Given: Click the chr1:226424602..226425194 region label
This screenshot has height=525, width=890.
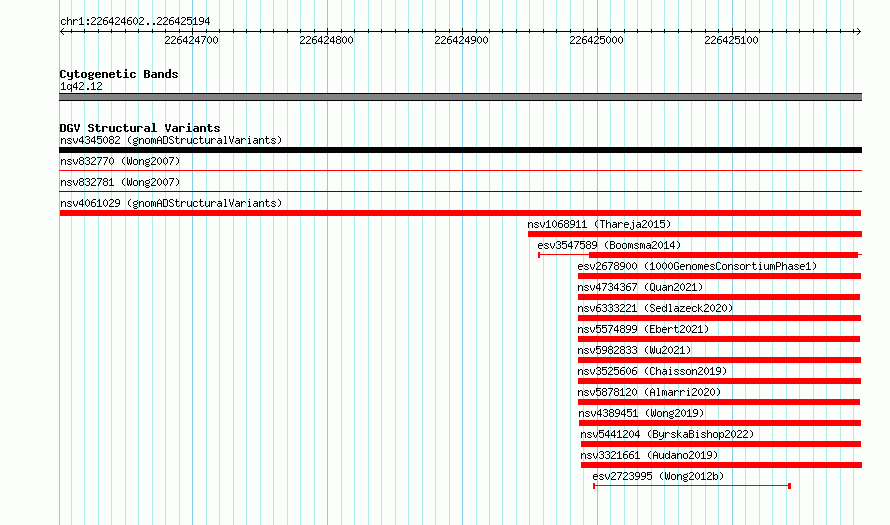Looking at the screenshot, I should [135, 21].
